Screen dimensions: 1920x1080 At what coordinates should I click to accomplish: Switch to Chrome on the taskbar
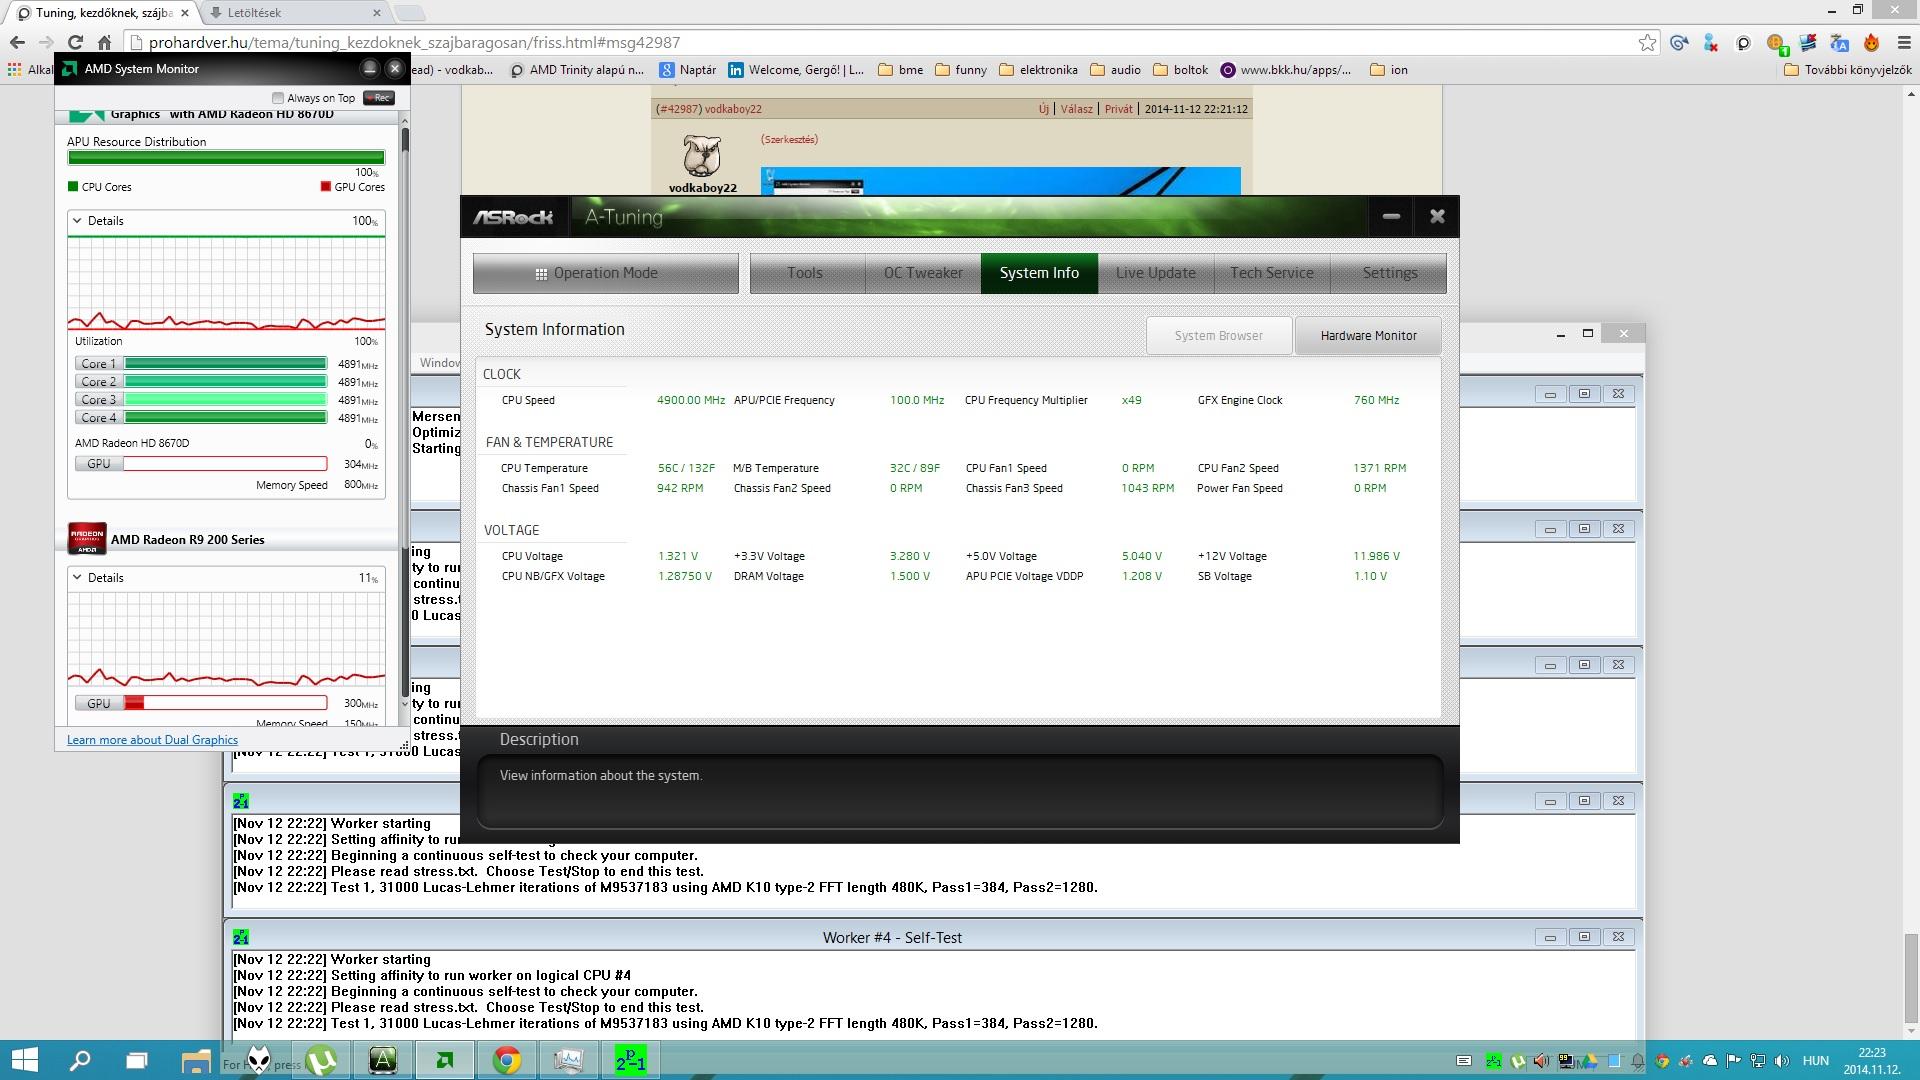[507, 1060]
